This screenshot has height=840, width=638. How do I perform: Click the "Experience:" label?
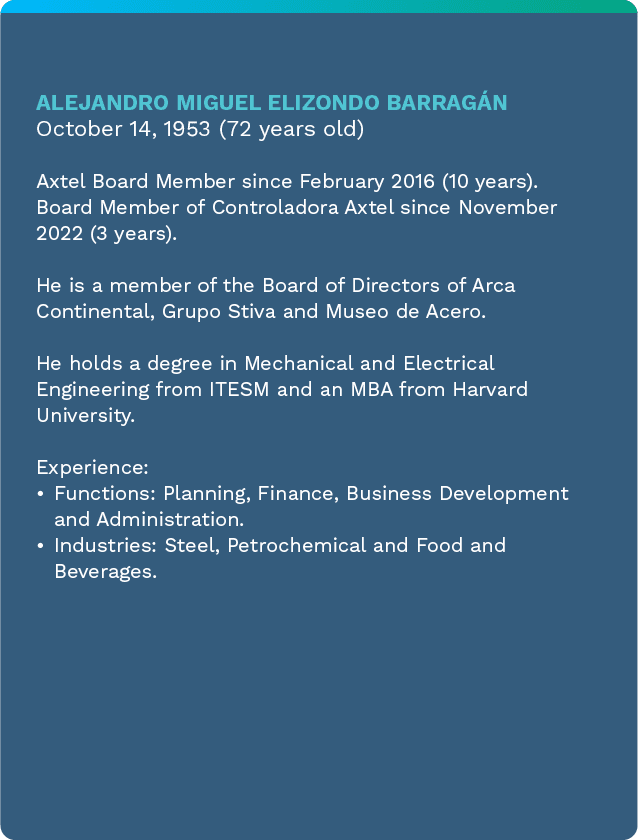[92, 467]
